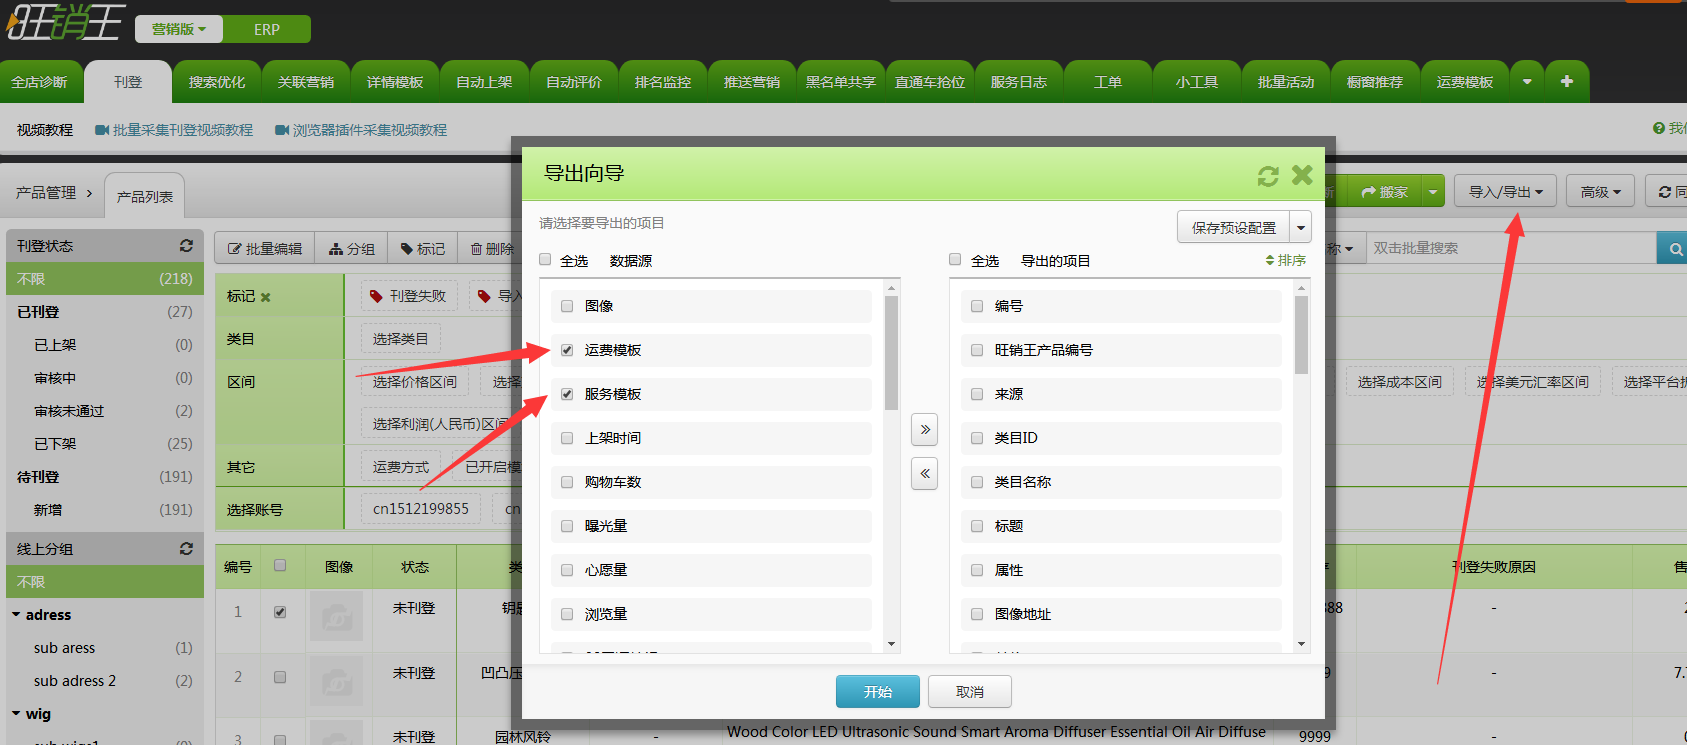Viewport: 1687px width, 745px height.
Task: Clear the 标记 filter with x icon
Action: coord(266,297)
